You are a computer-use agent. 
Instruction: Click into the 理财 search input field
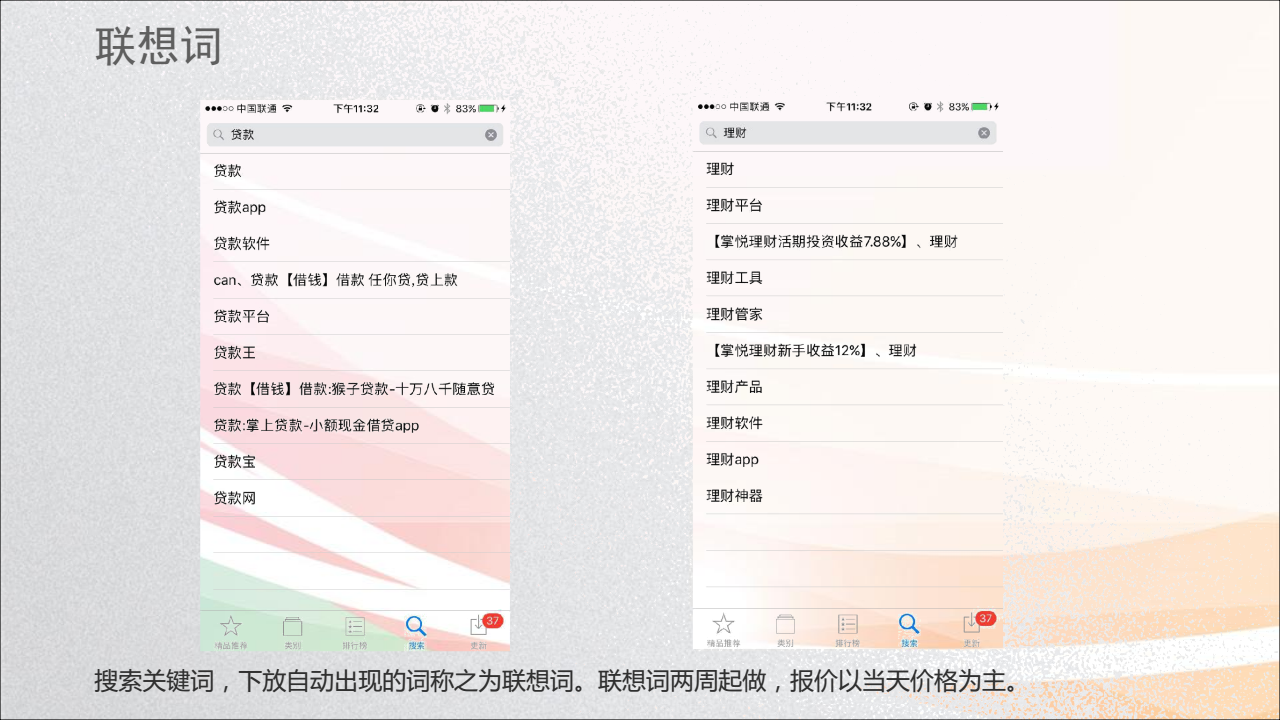(840, 133)
